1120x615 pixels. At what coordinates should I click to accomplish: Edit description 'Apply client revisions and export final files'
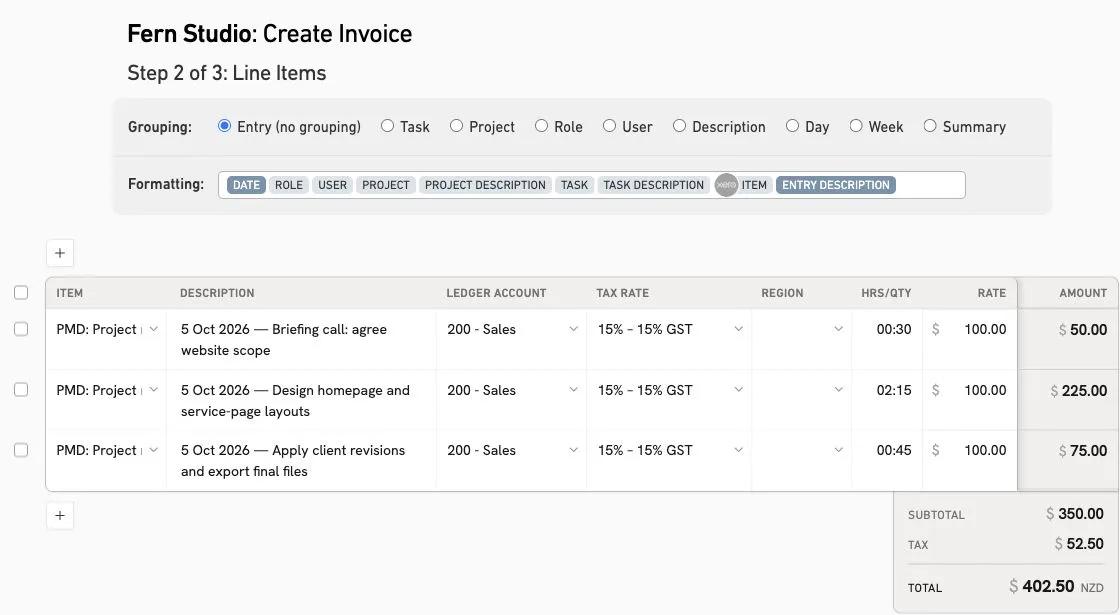pos(301,461)
